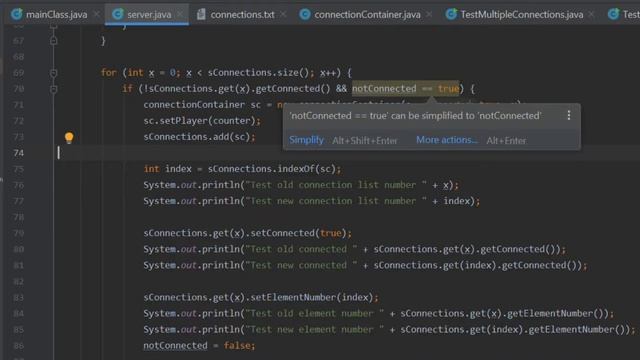Click the server.java class icon
Image resolution: width=640 pixels, height=360 pixels.
click(118, 14)
